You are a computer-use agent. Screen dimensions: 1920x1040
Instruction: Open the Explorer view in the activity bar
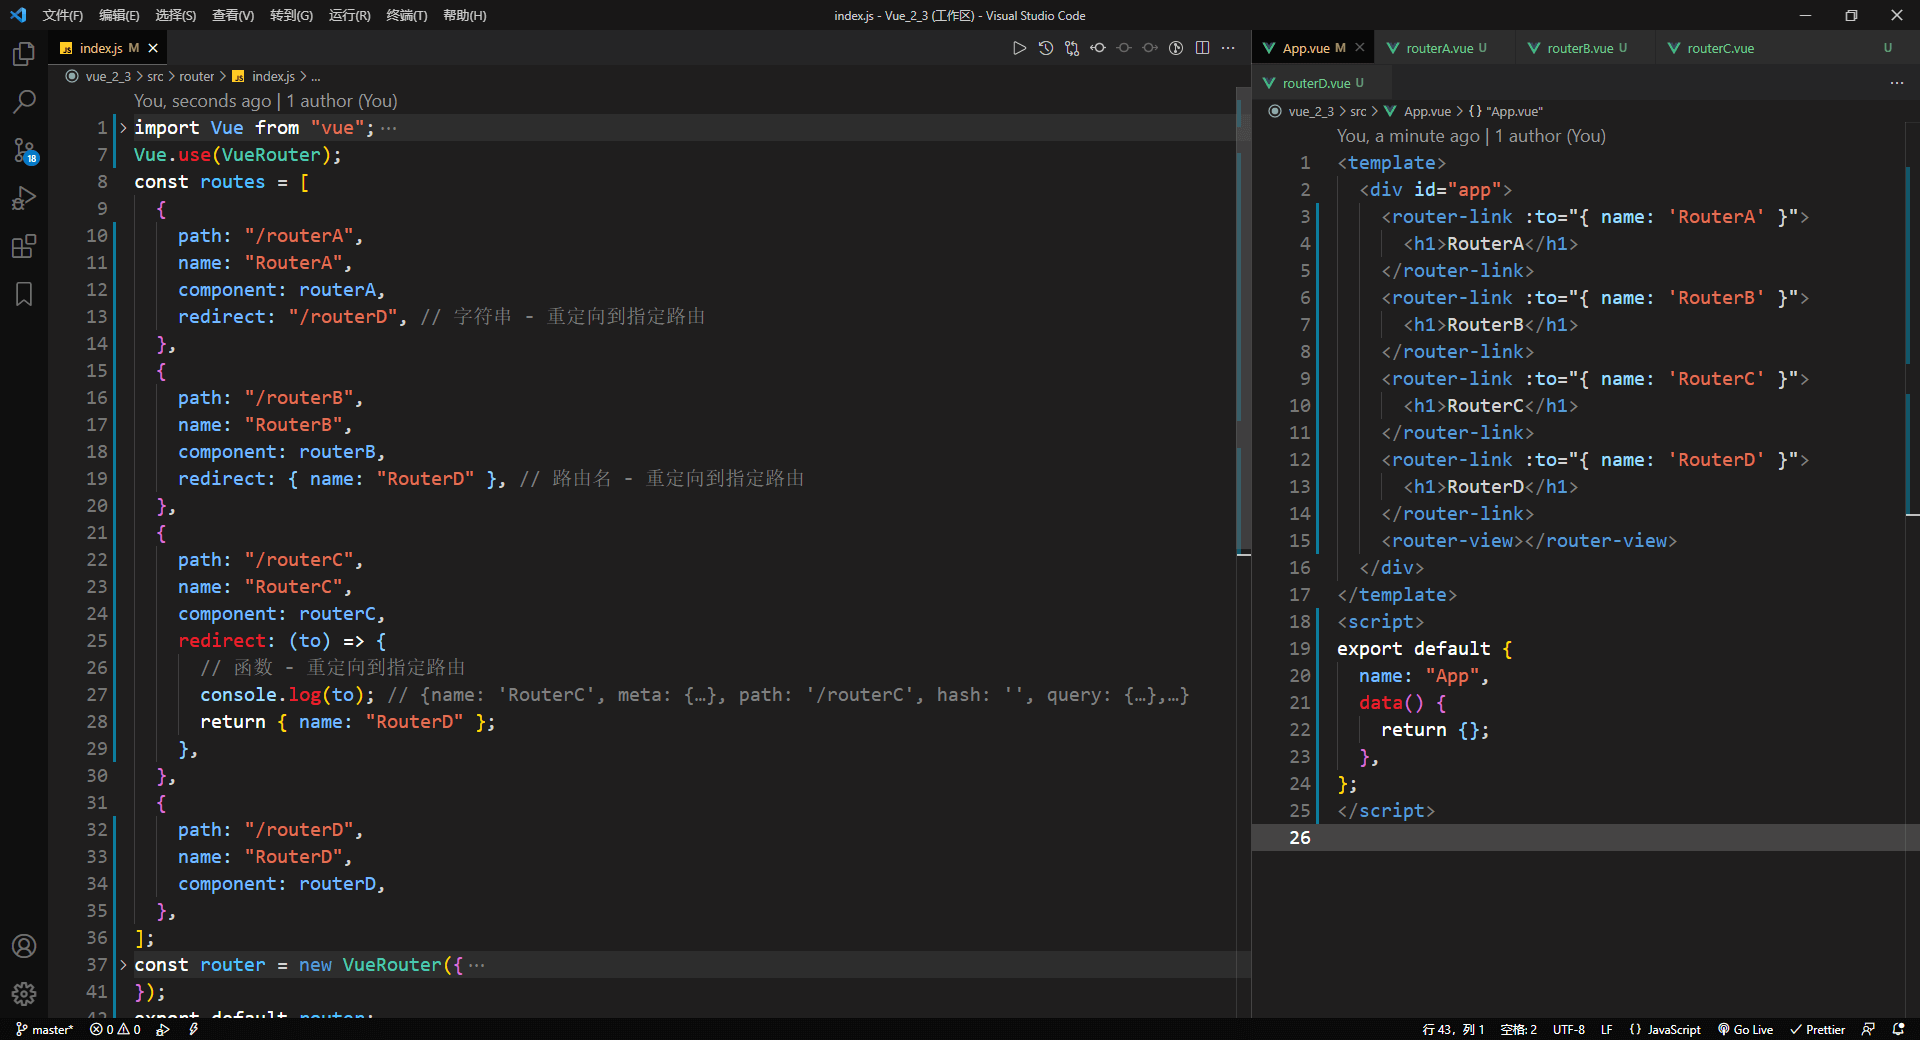tap(24, 54)
